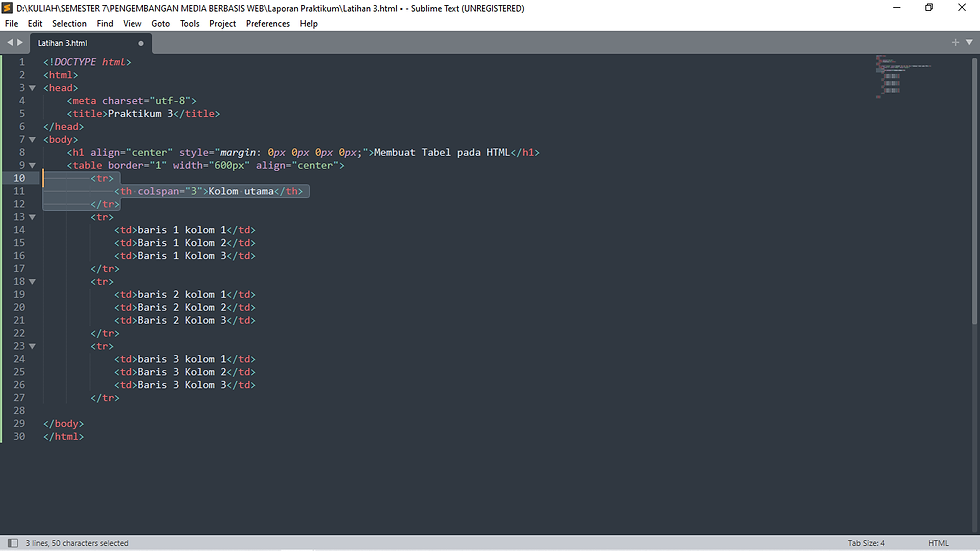Click 'Baris 1 Kolom 3' on line 16

pos(182,256)
